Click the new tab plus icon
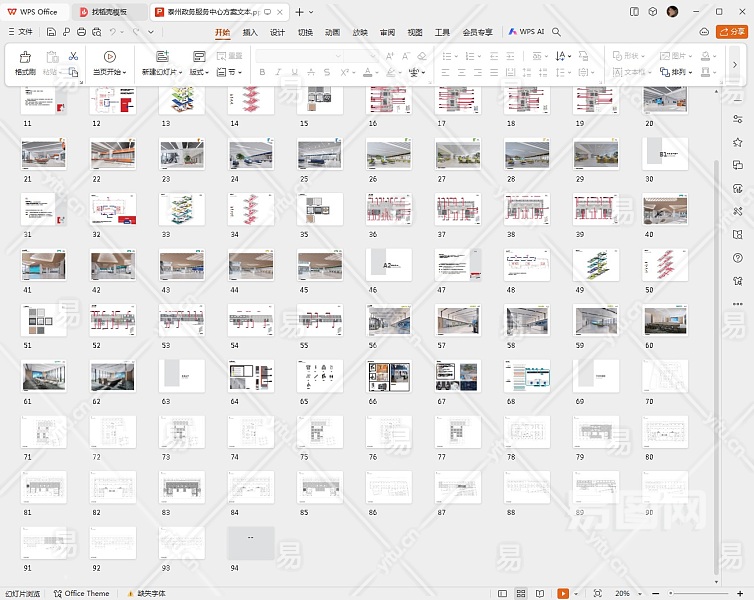 [x=299, y=12]
